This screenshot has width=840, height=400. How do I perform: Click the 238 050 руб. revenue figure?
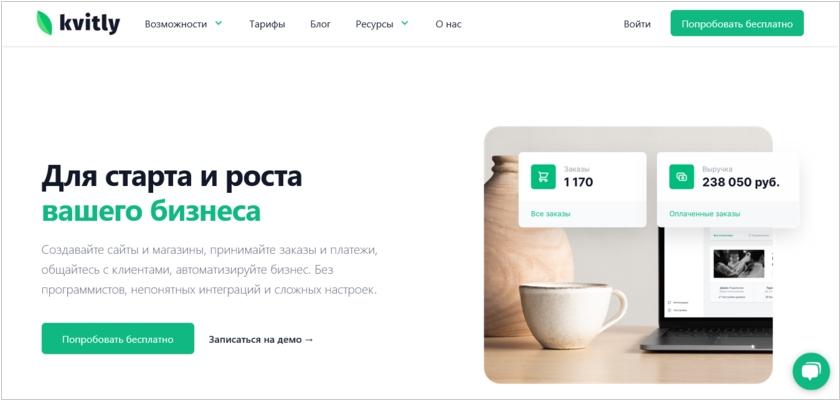741,182
